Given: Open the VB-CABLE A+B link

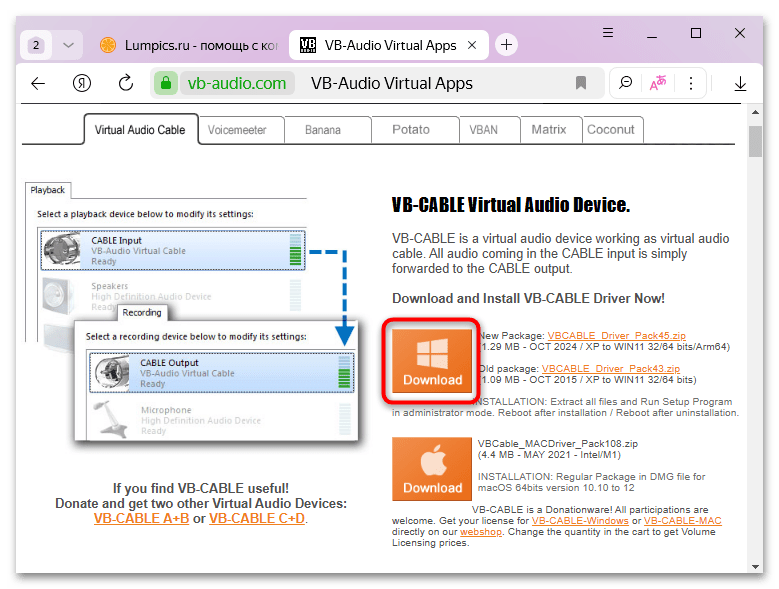Looking at the screenshot, I should click(x=142, y=518).
